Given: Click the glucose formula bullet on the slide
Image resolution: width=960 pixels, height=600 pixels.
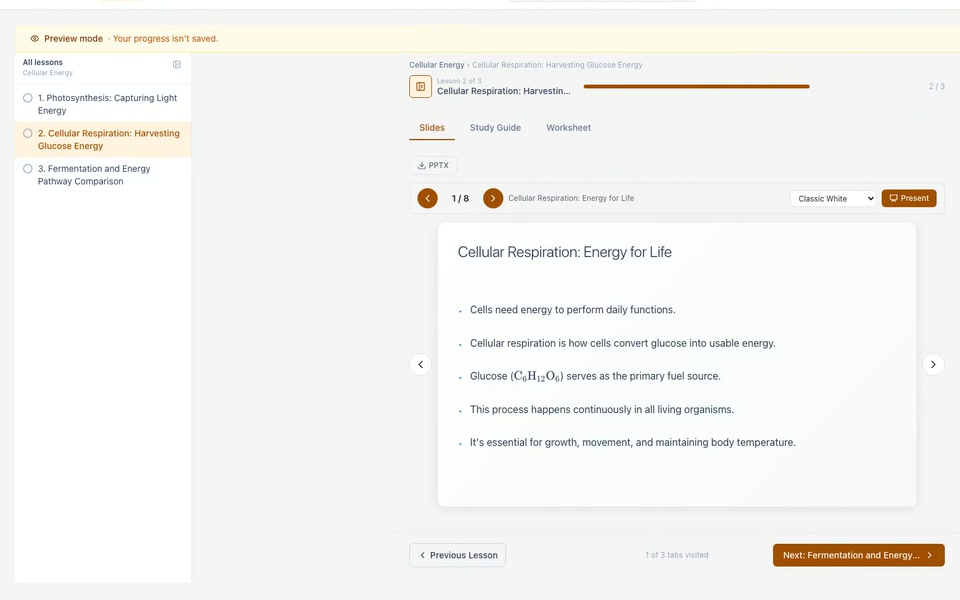Looking at the screenshot, I should 595,377.
